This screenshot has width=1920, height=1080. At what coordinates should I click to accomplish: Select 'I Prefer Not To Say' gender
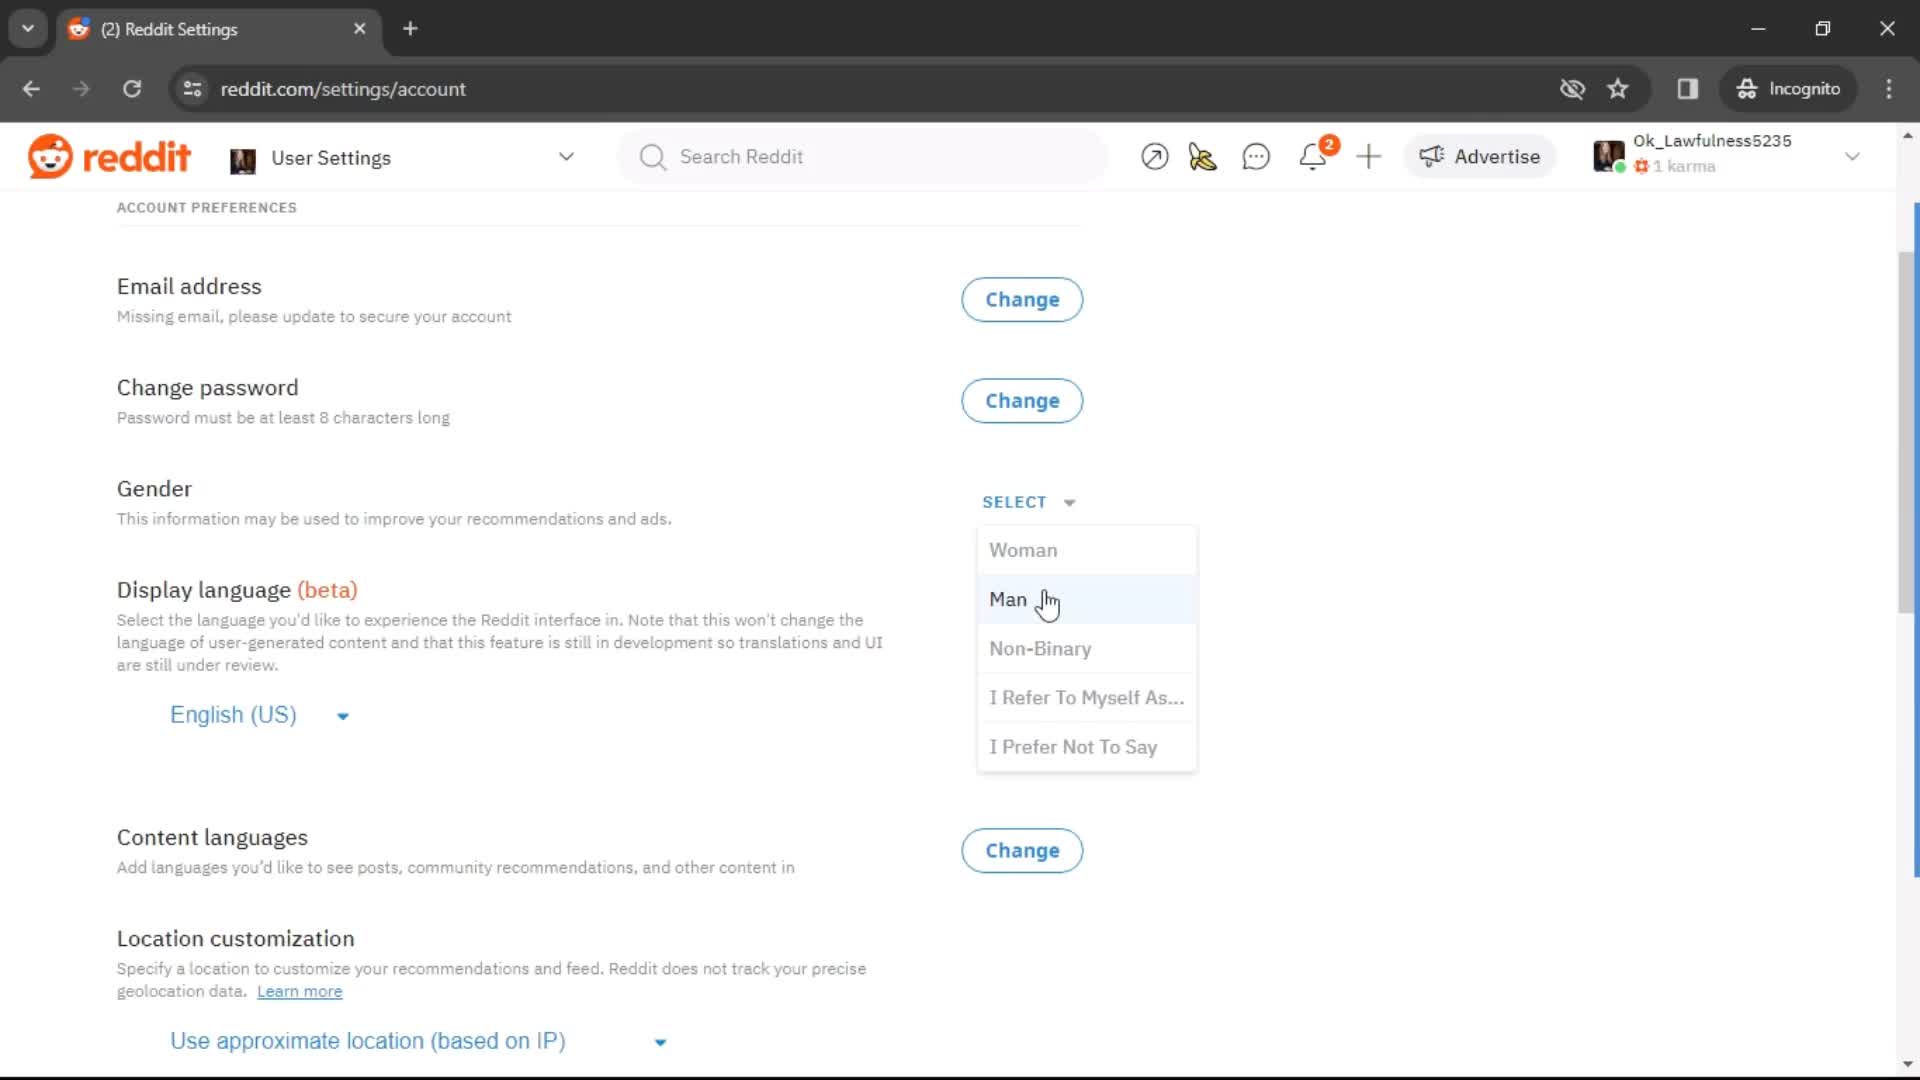coord(1073,746)
